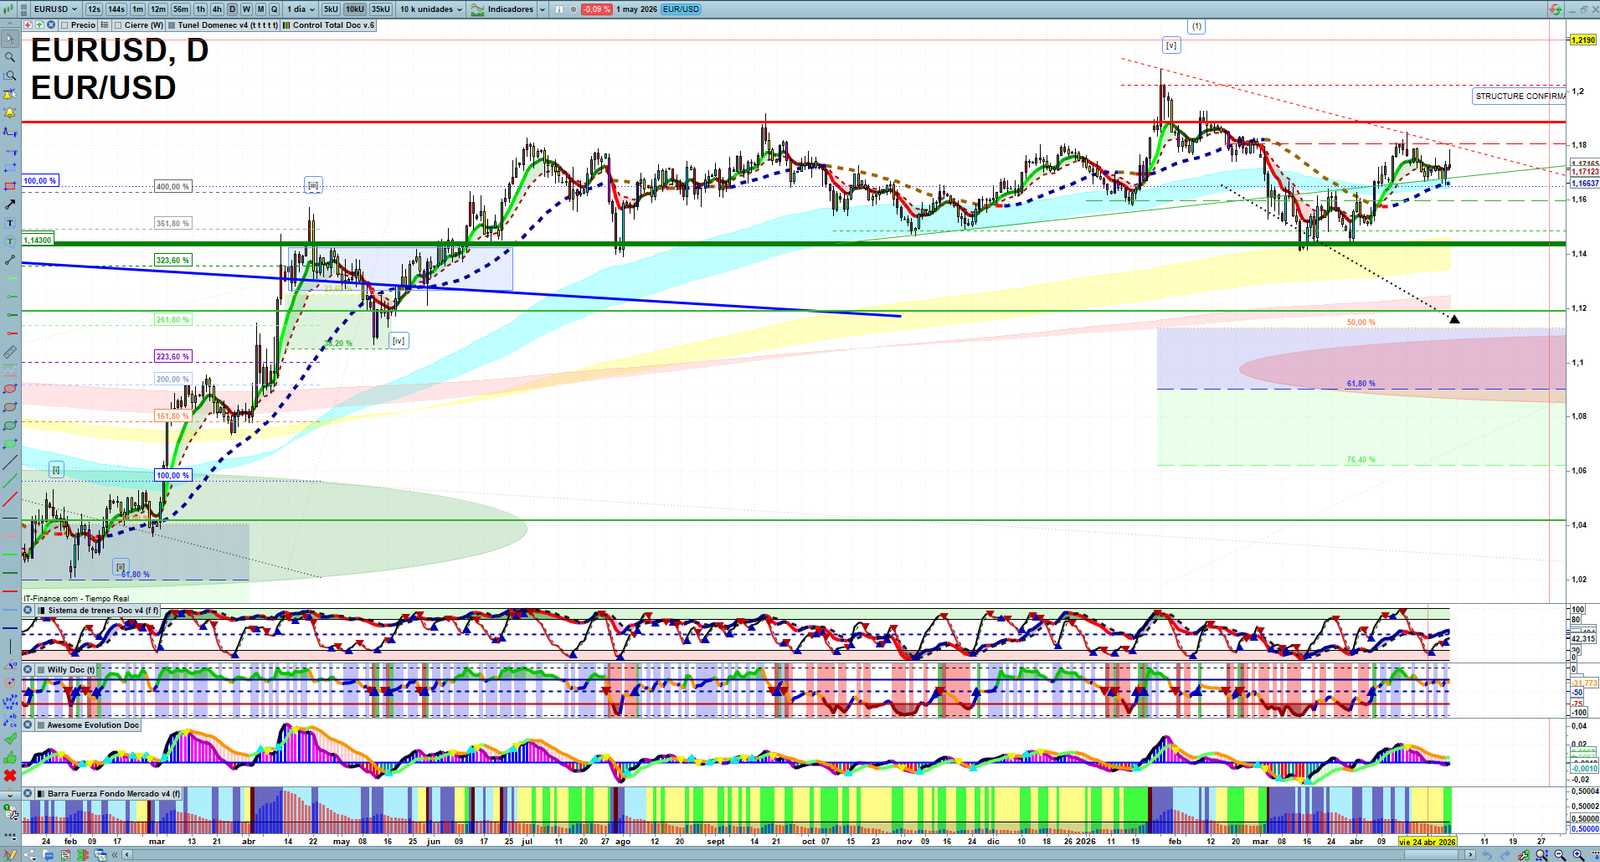Image resolution: width=1600 pixels, height=862 pixels.
Task: Switch to the 4h timeframe
Action: click(x=217, y=9)
